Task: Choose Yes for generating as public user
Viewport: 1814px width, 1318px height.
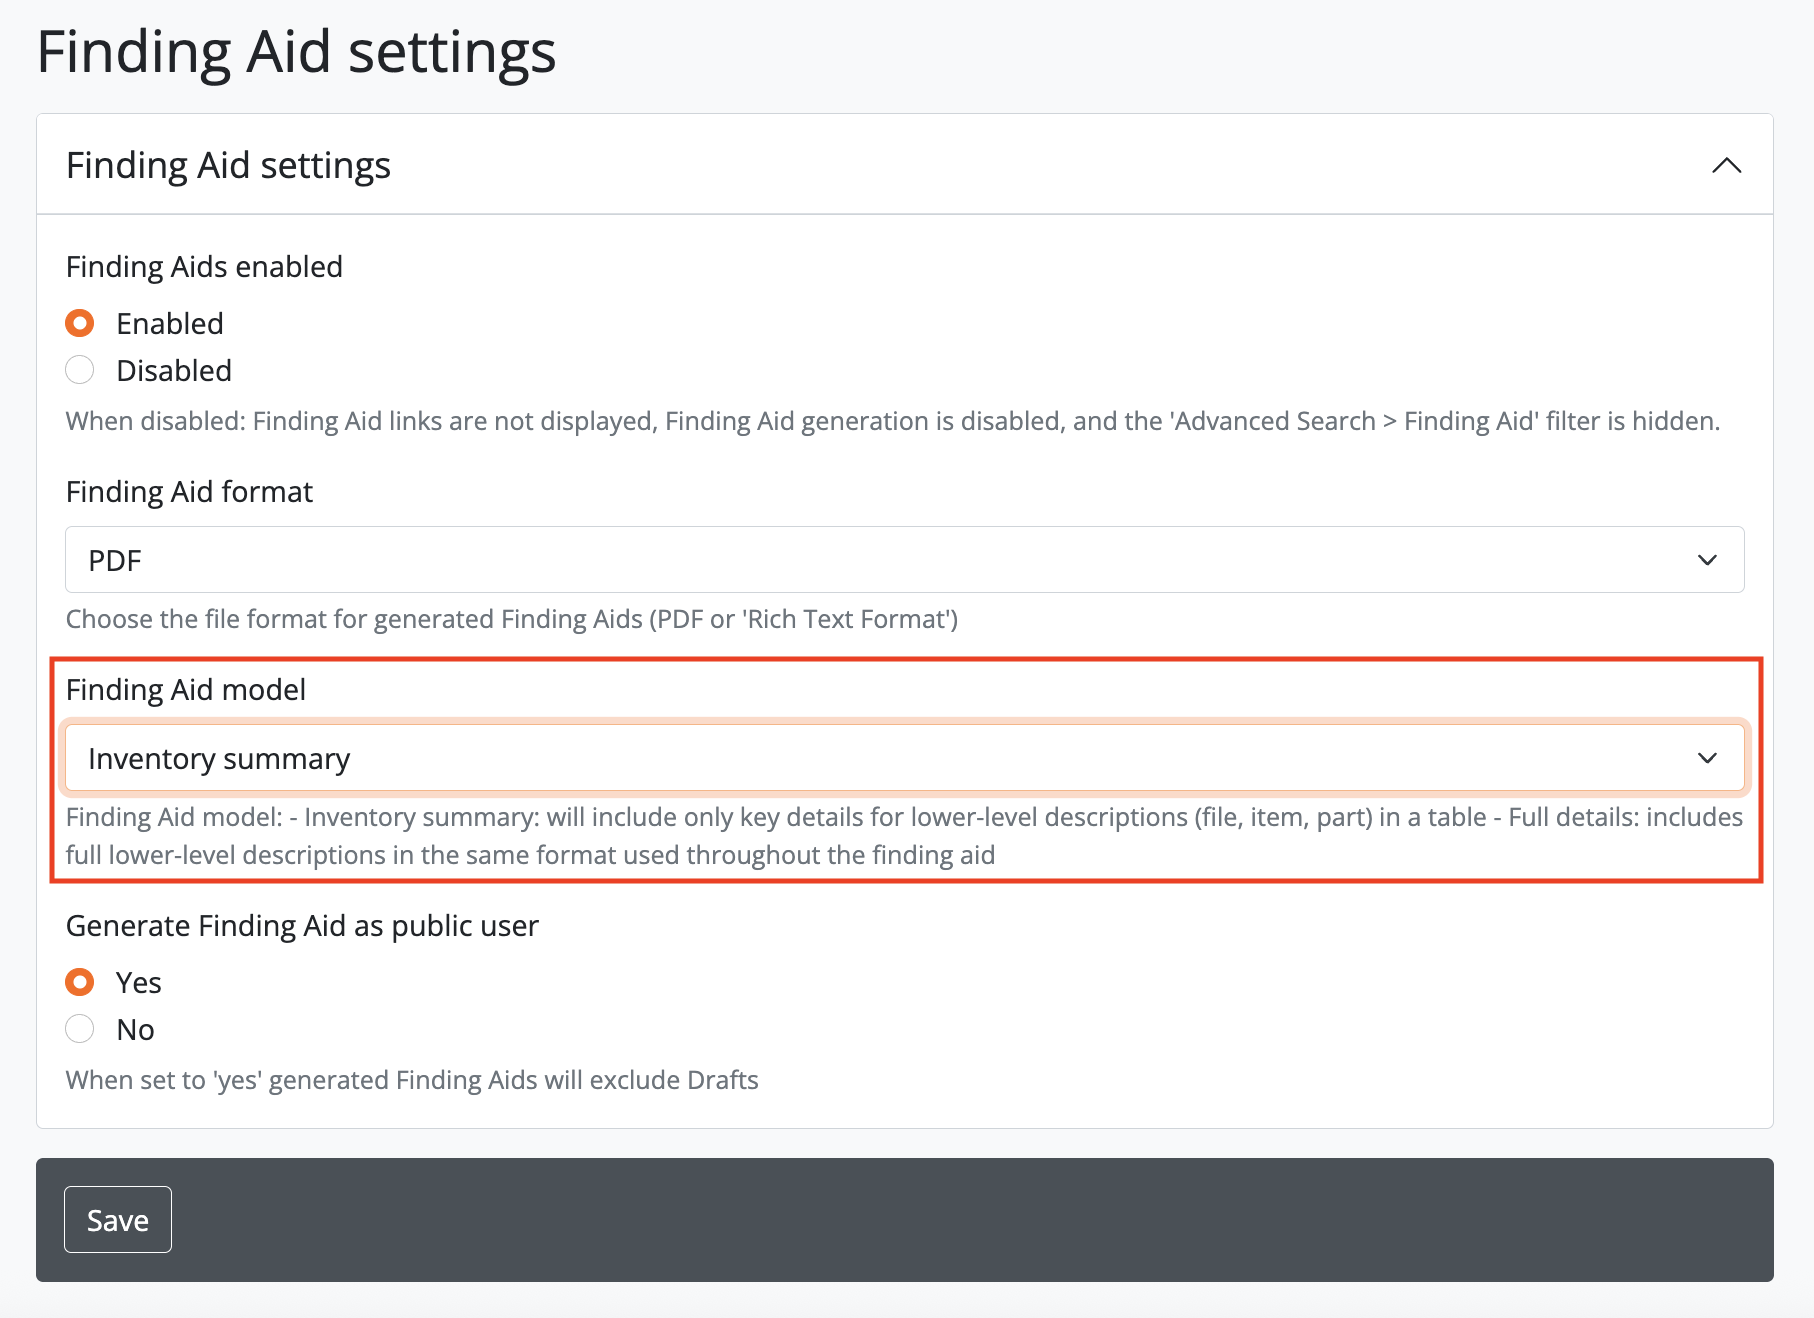Action: click(80, 982)
